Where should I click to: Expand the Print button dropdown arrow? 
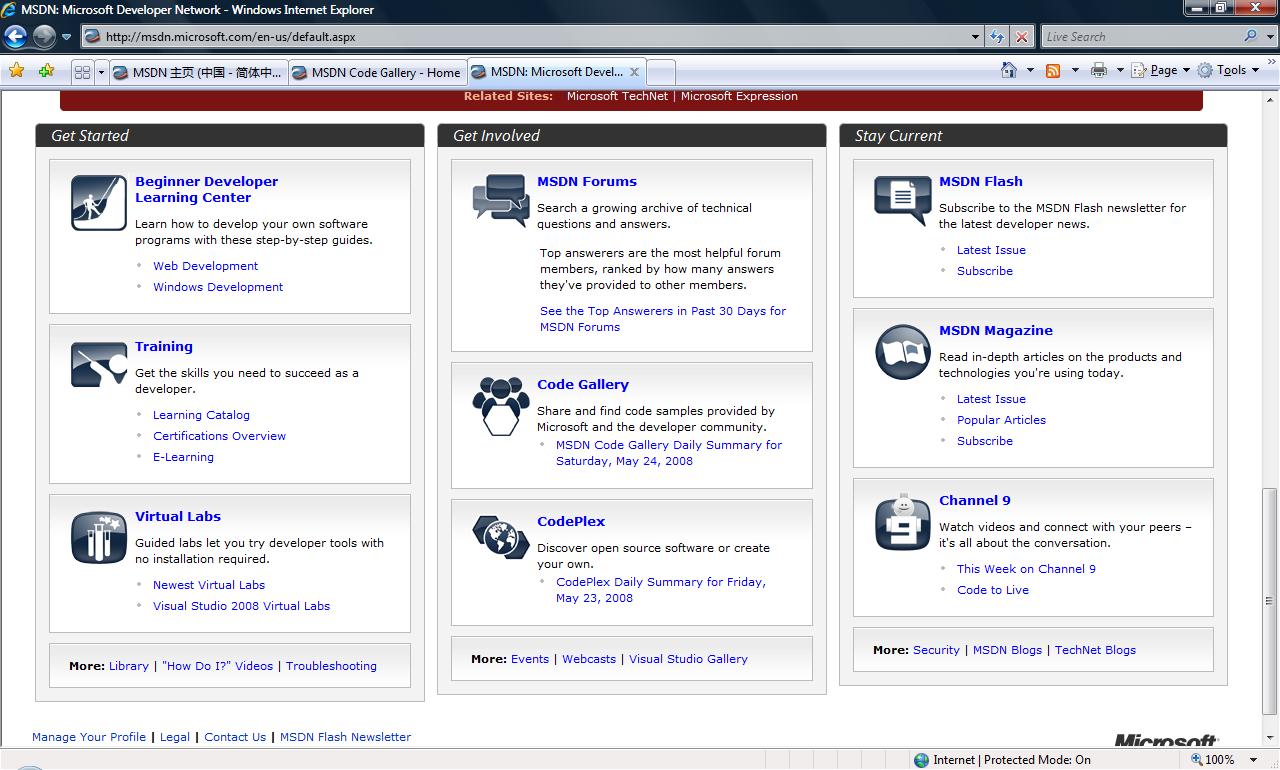(1120, 70)
